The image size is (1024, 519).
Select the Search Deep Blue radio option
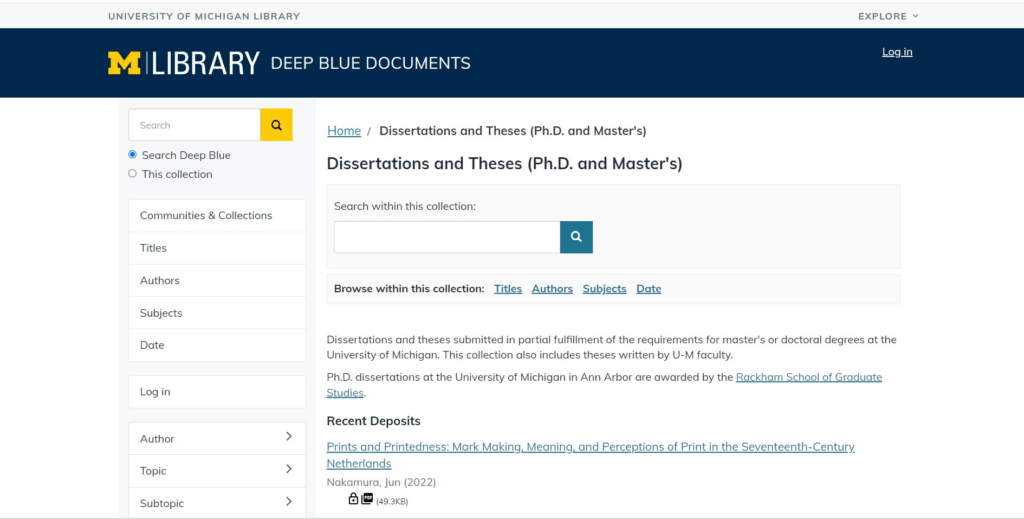(x=133, y=155)
